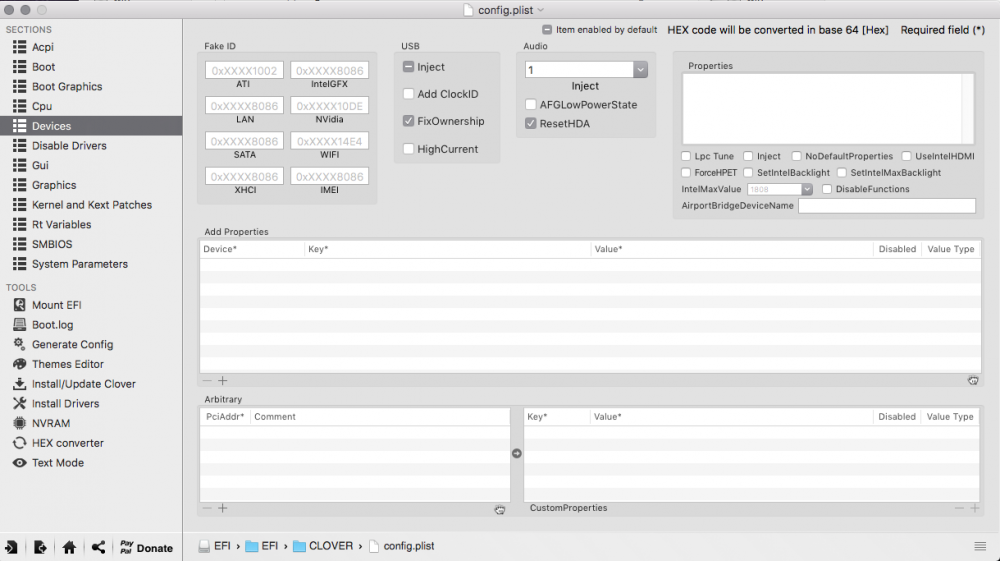Open Themes Editor palette icon
The height and width of the screenshot is (561, 1000).
click(20, 364)
